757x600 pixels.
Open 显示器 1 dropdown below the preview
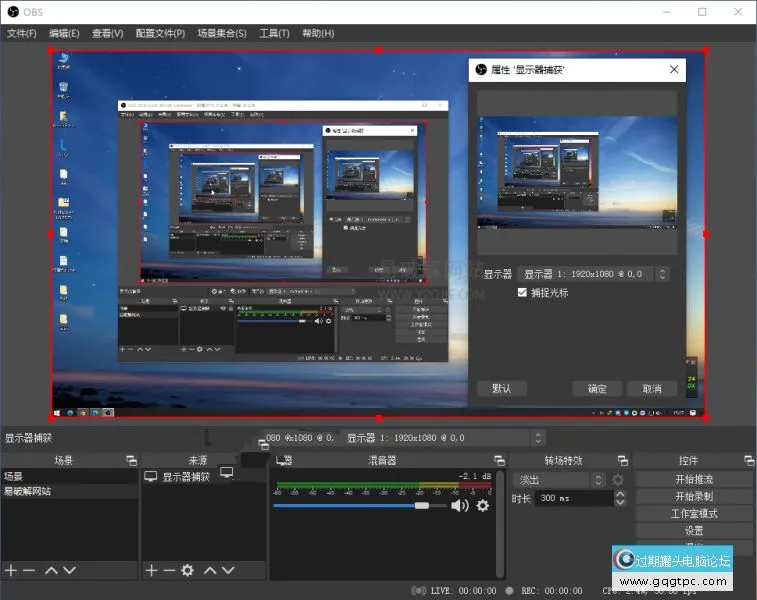[442, 438]
